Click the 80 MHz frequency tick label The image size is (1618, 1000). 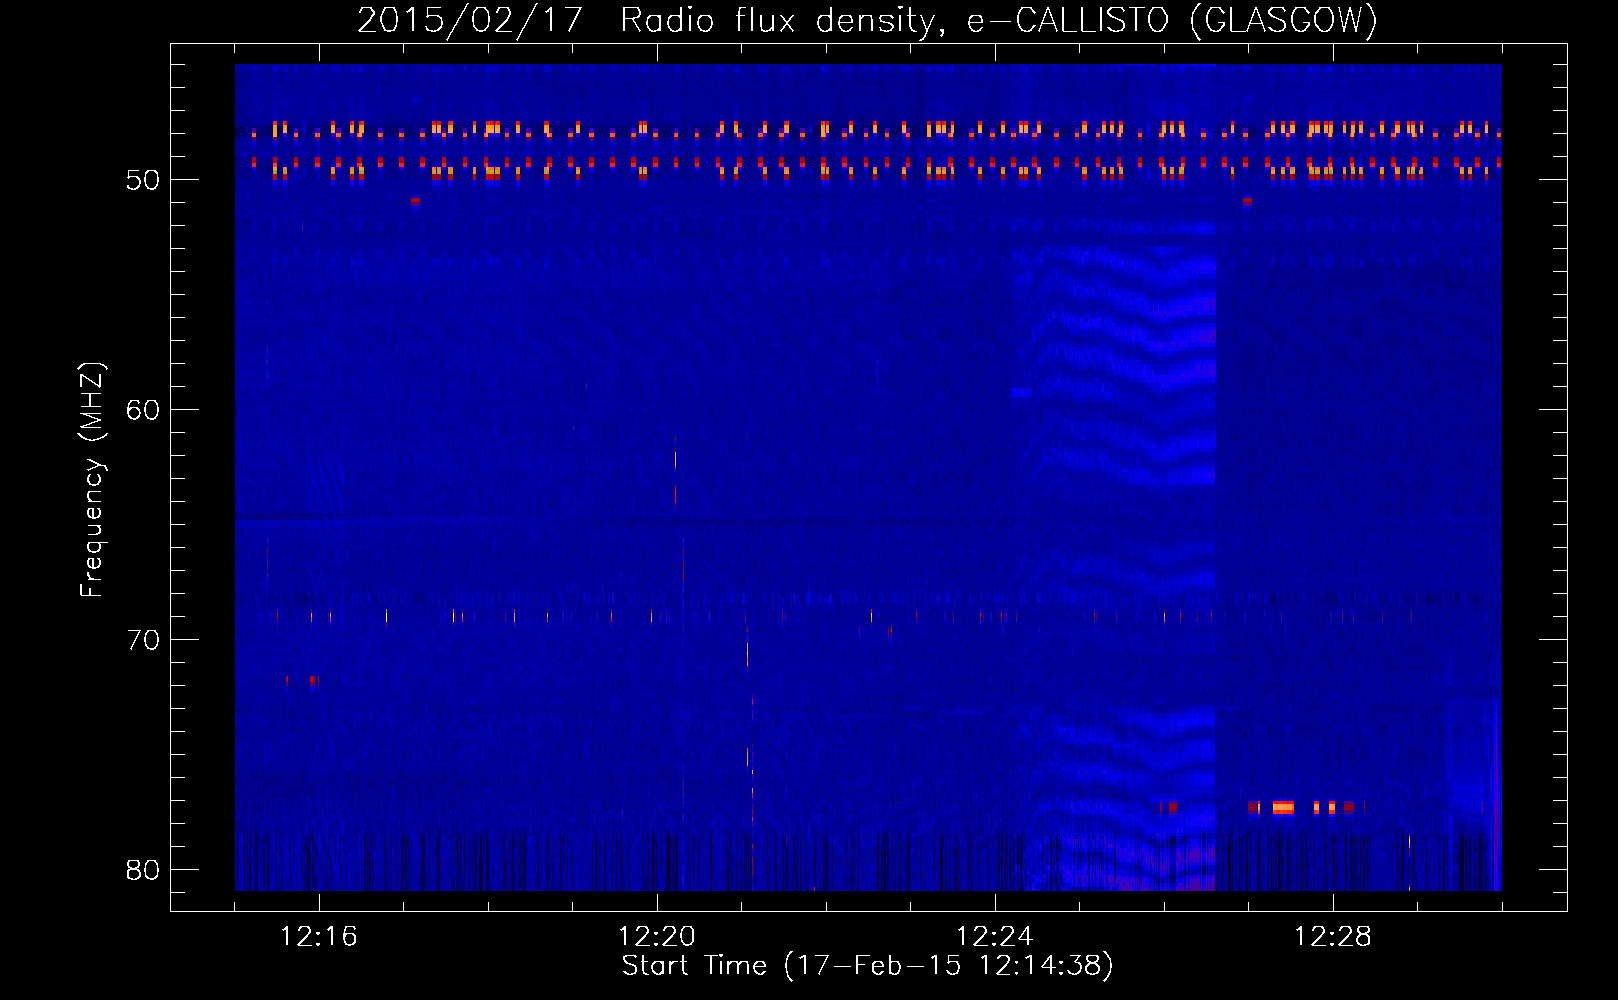pos(143,870)
